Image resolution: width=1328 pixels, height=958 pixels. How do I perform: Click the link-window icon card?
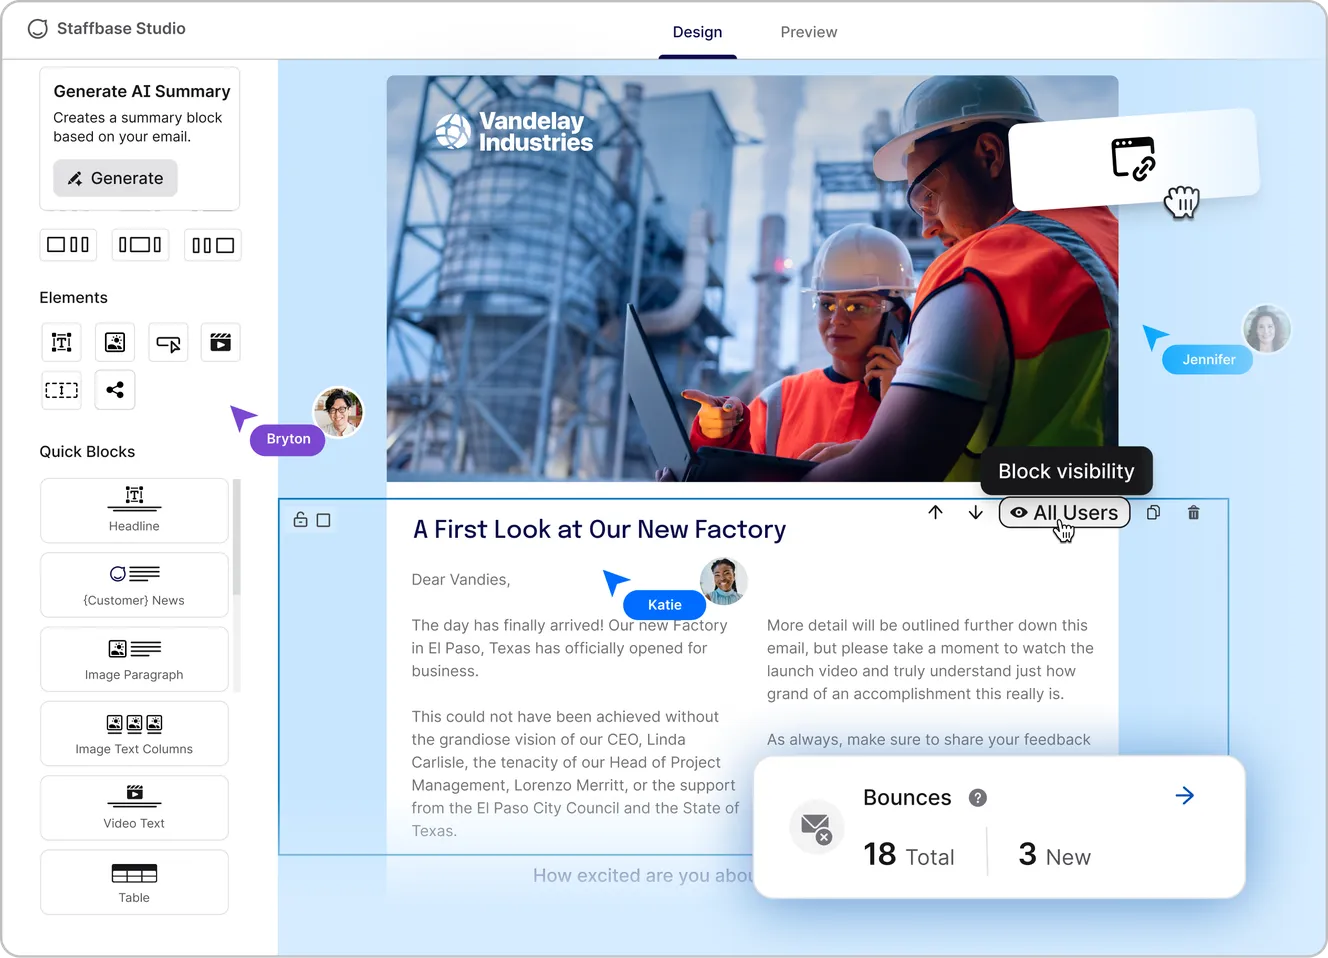[1134, 159]
